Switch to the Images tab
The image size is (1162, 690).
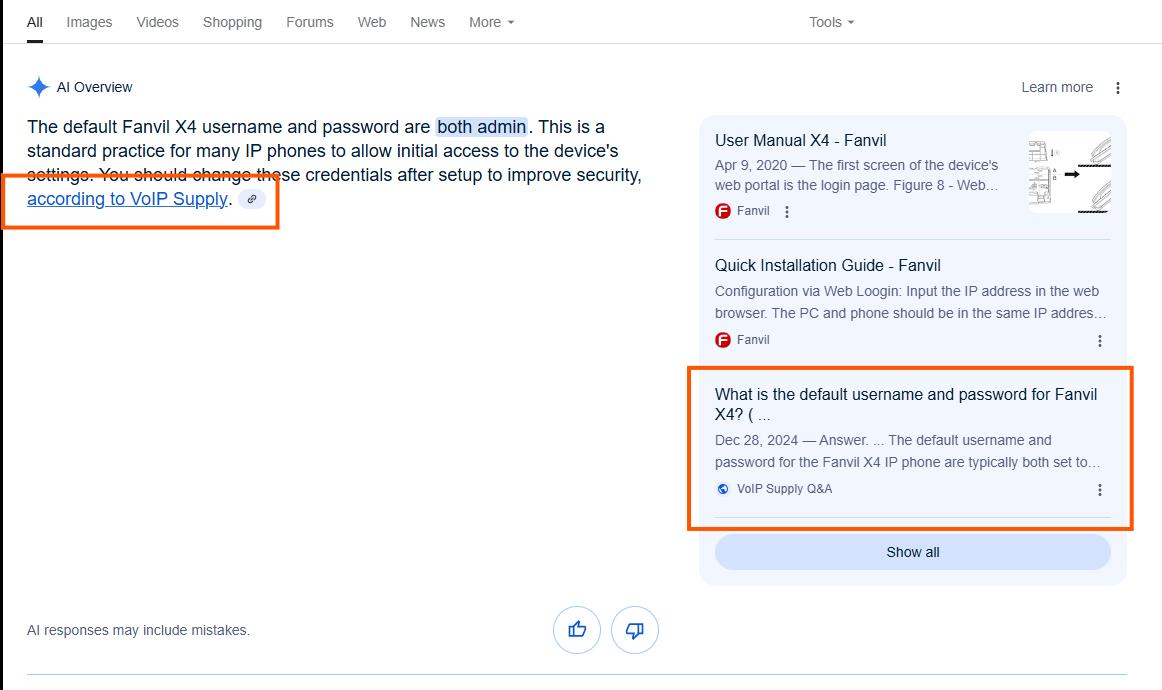pyautogui.click(x=89, y=22)
